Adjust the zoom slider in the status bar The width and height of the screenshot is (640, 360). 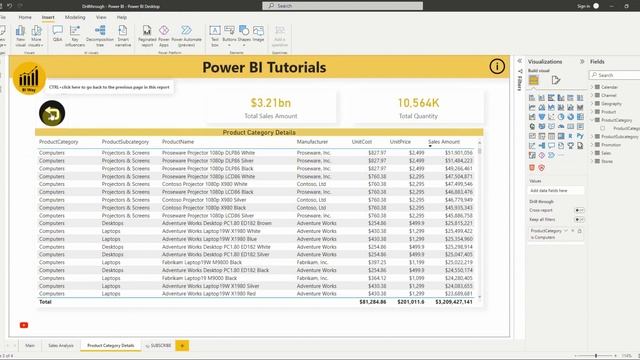[x=596, y=356]
